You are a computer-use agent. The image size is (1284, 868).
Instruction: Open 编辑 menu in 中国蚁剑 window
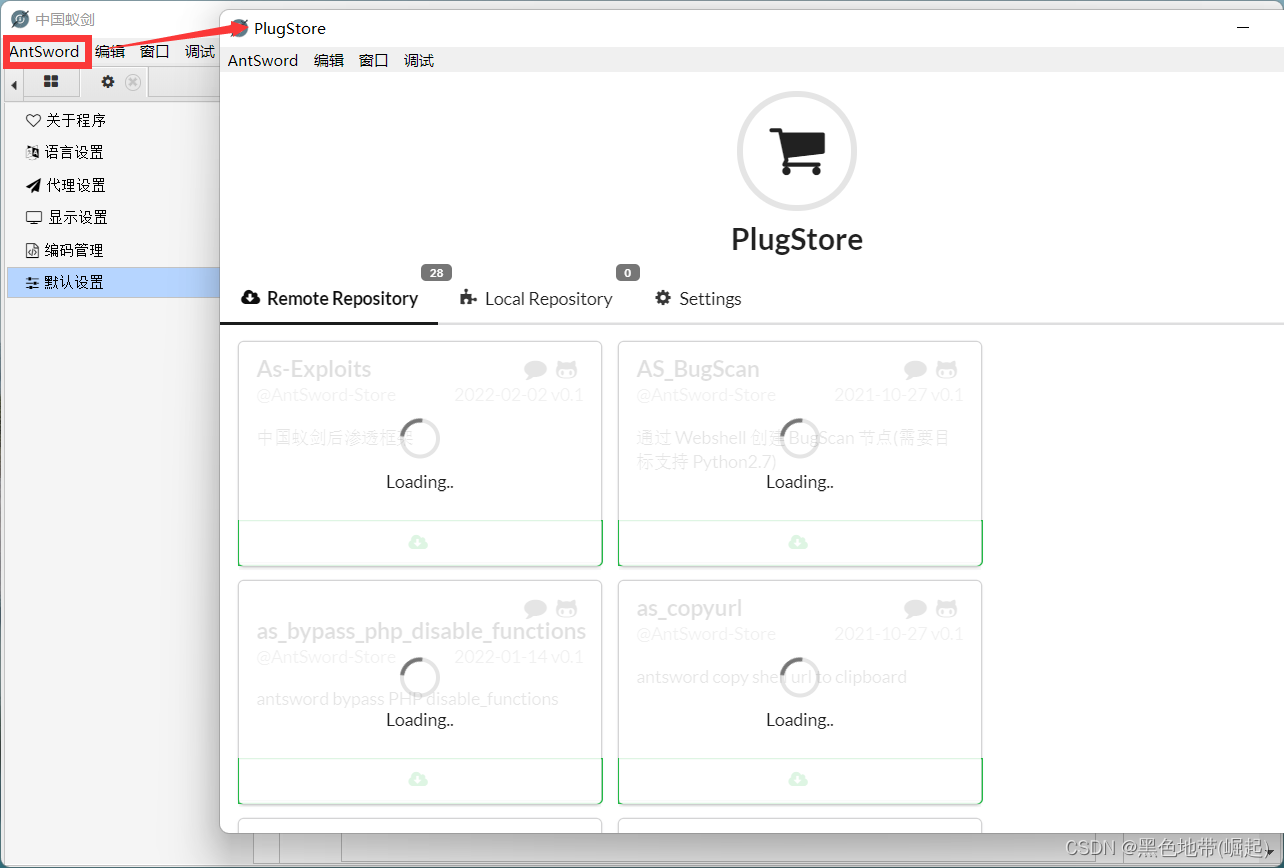110,51
